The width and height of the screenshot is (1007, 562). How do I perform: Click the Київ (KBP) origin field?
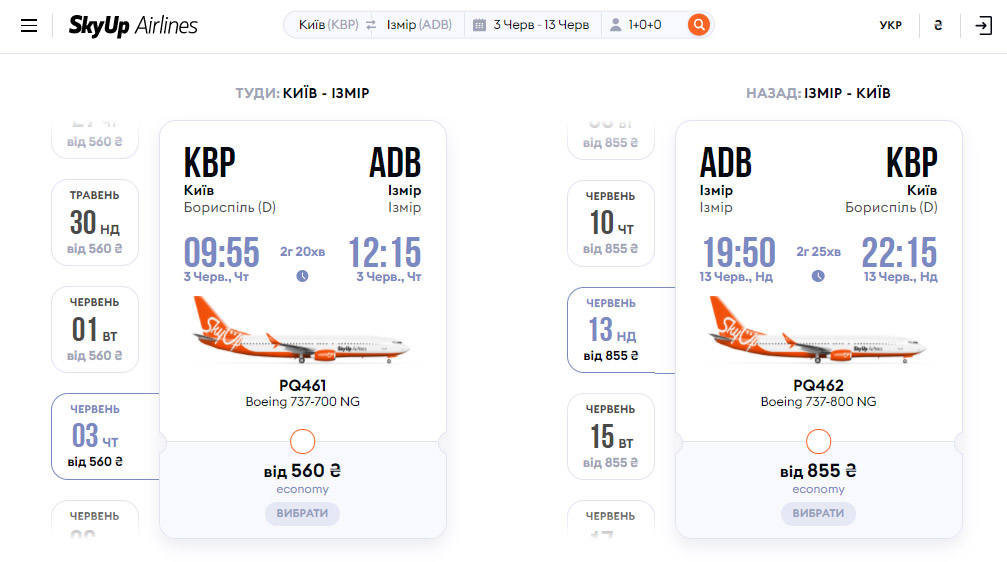pos(328,25)
